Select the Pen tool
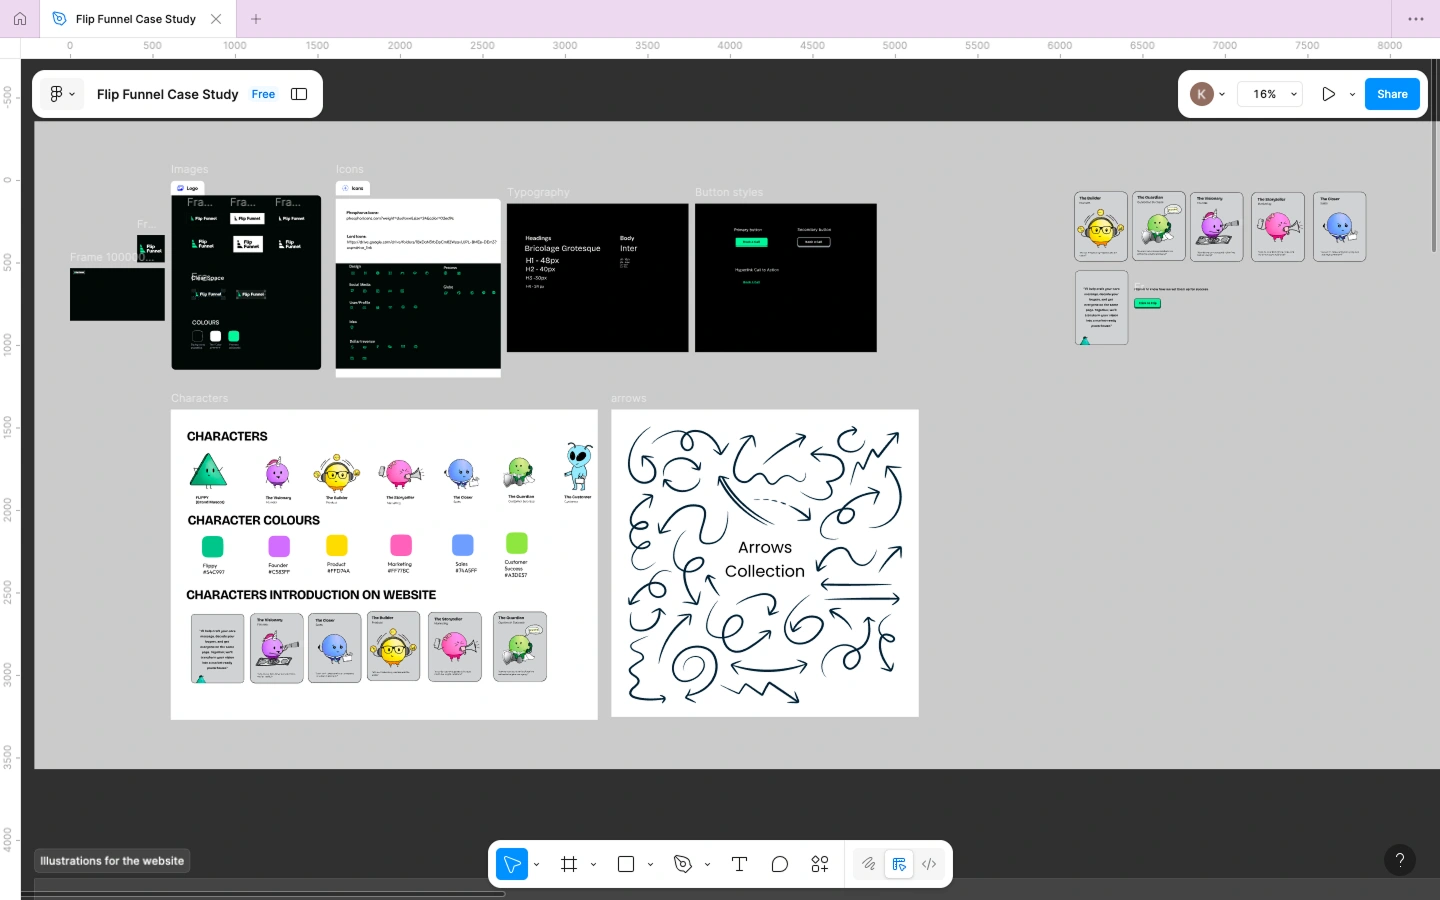 pyautogui.click(x=683, y=864)
